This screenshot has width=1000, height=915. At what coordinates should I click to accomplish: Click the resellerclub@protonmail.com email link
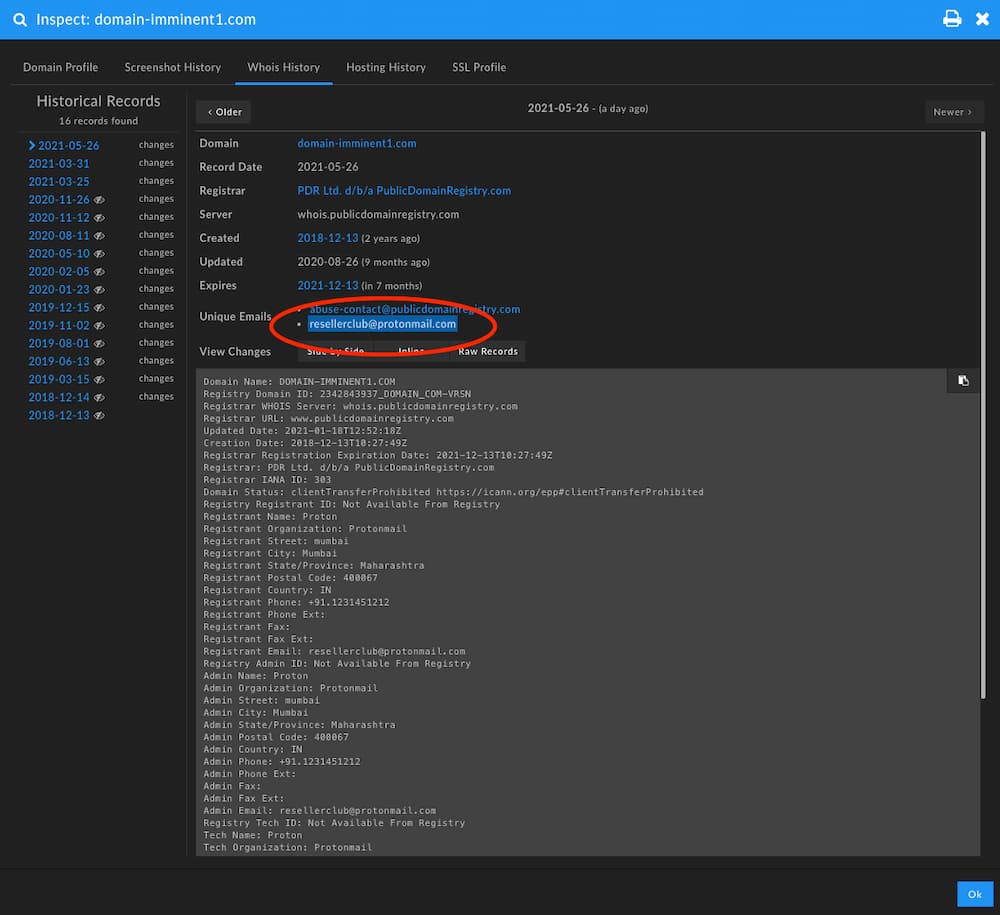pyautogui.click(x=381, y=324)
